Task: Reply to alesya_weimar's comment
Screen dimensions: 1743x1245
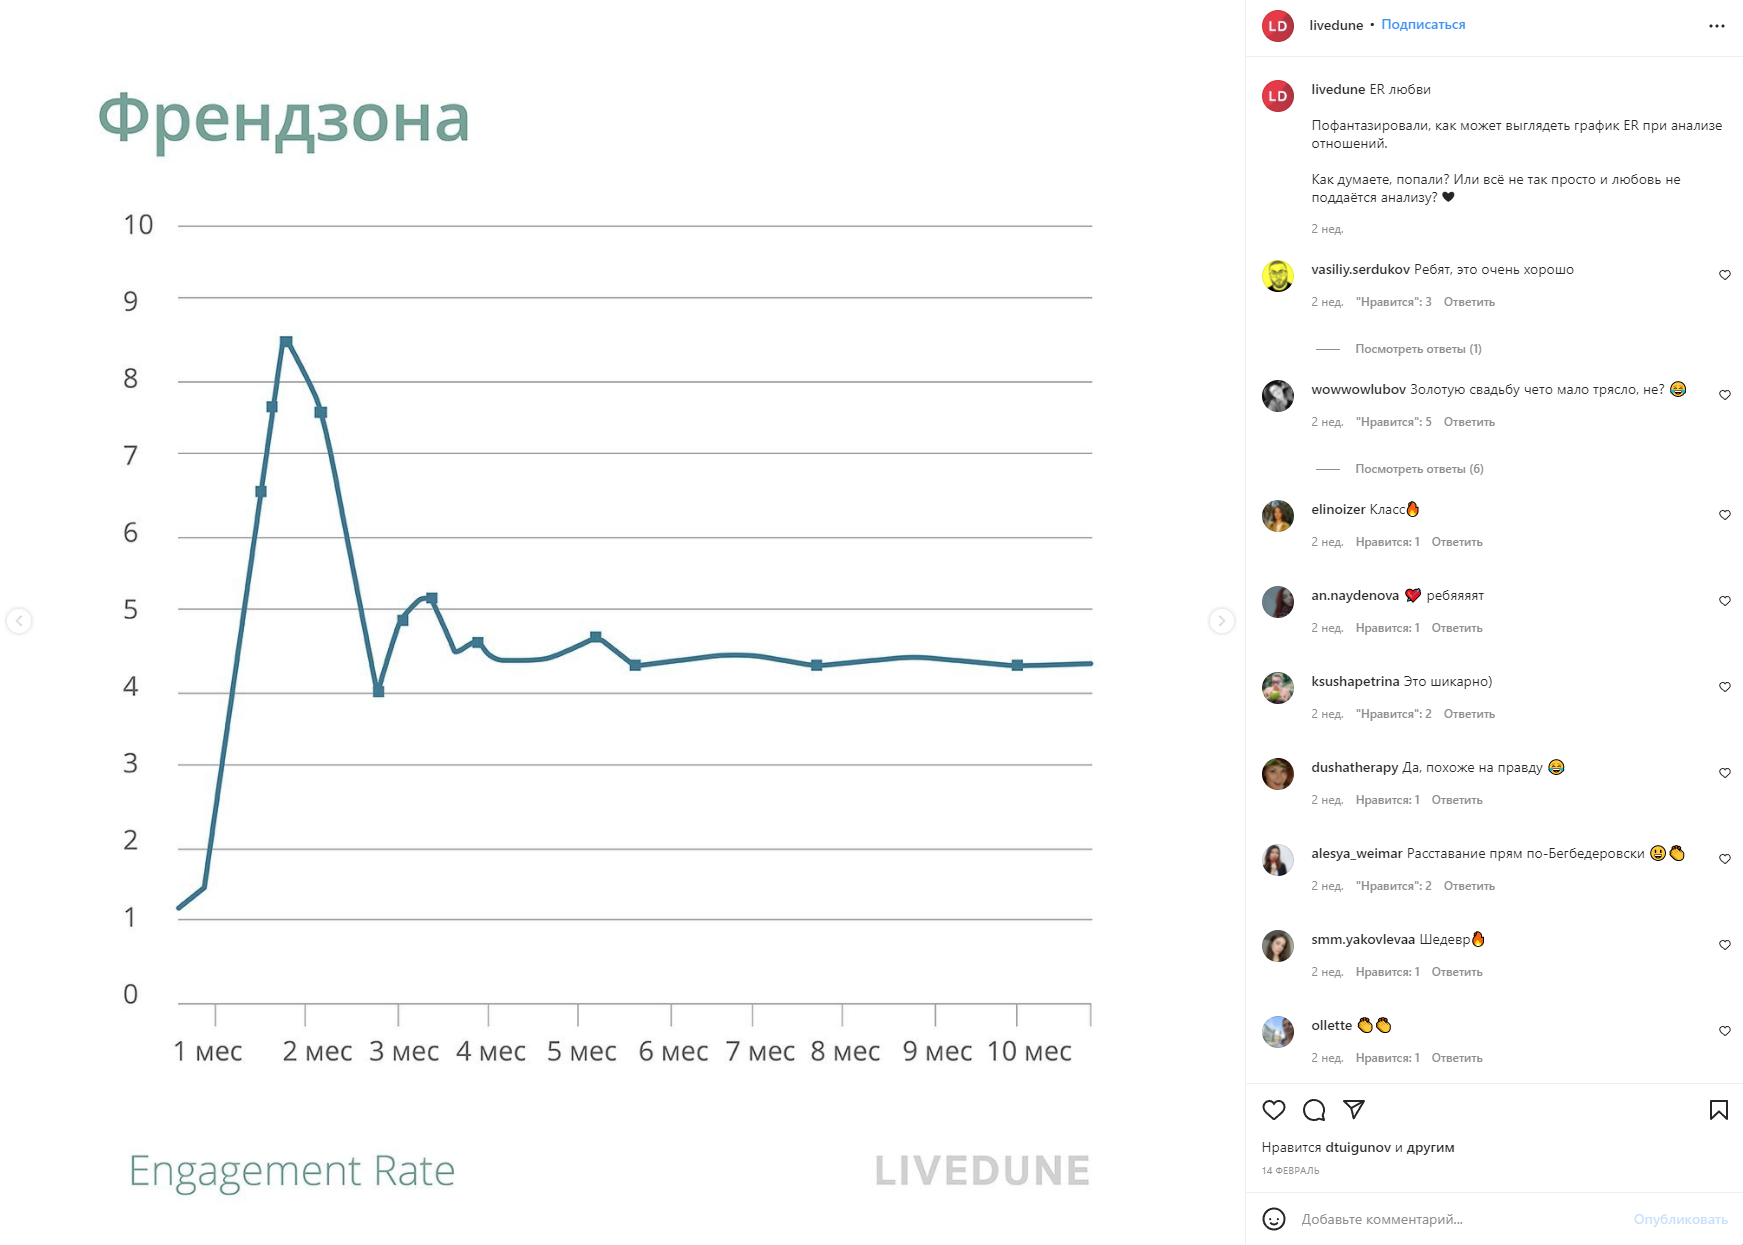Action: pos(1468,886)
